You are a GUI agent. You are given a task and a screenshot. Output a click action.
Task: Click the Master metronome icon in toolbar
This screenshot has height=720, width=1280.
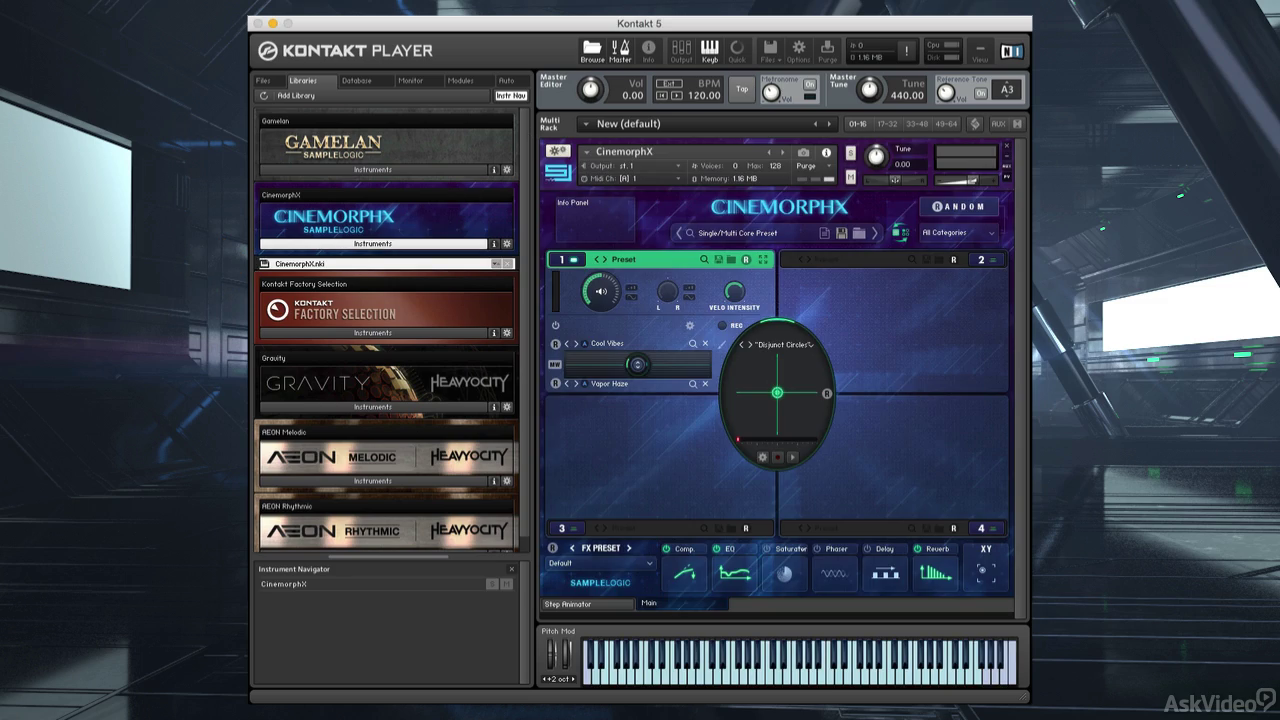(620, 51)
